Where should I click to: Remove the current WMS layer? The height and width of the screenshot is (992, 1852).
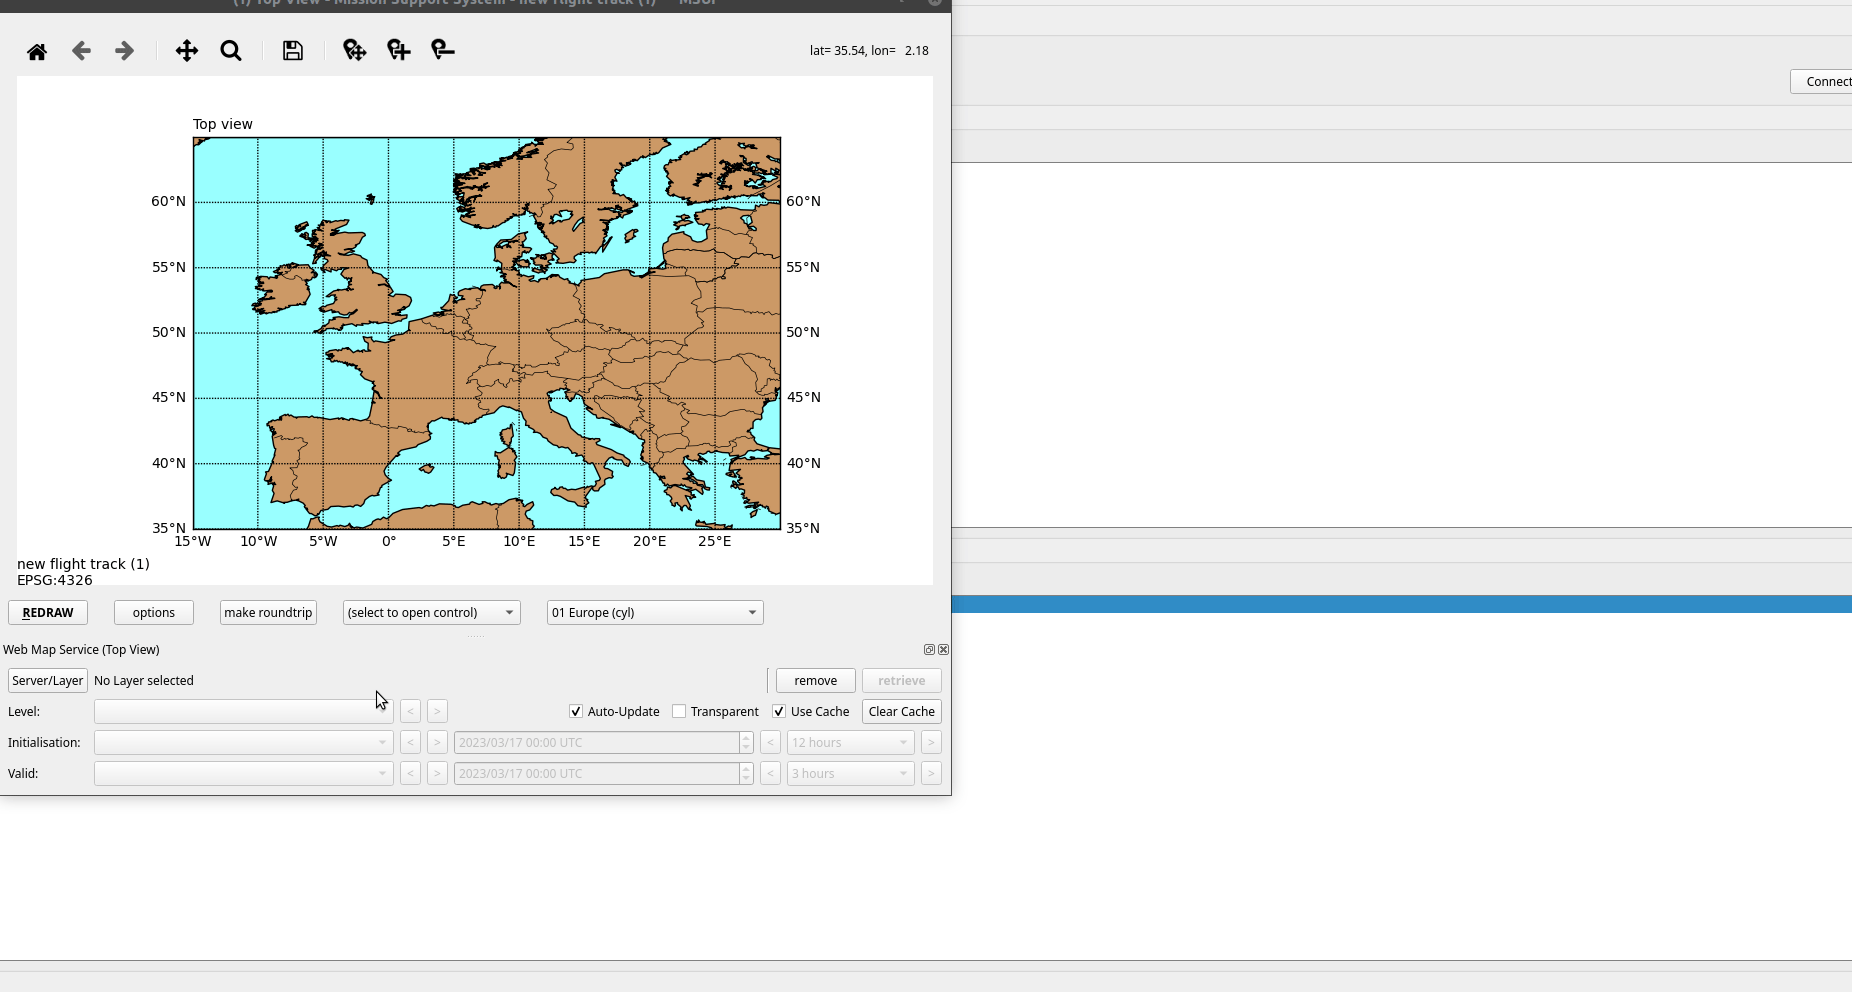tap(815, 680)
